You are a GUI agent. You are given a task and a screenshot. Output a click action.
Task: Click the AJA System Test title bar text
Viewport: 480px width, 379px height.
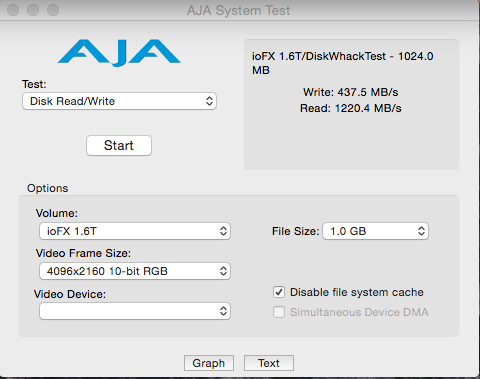click(x=239, y=10)
